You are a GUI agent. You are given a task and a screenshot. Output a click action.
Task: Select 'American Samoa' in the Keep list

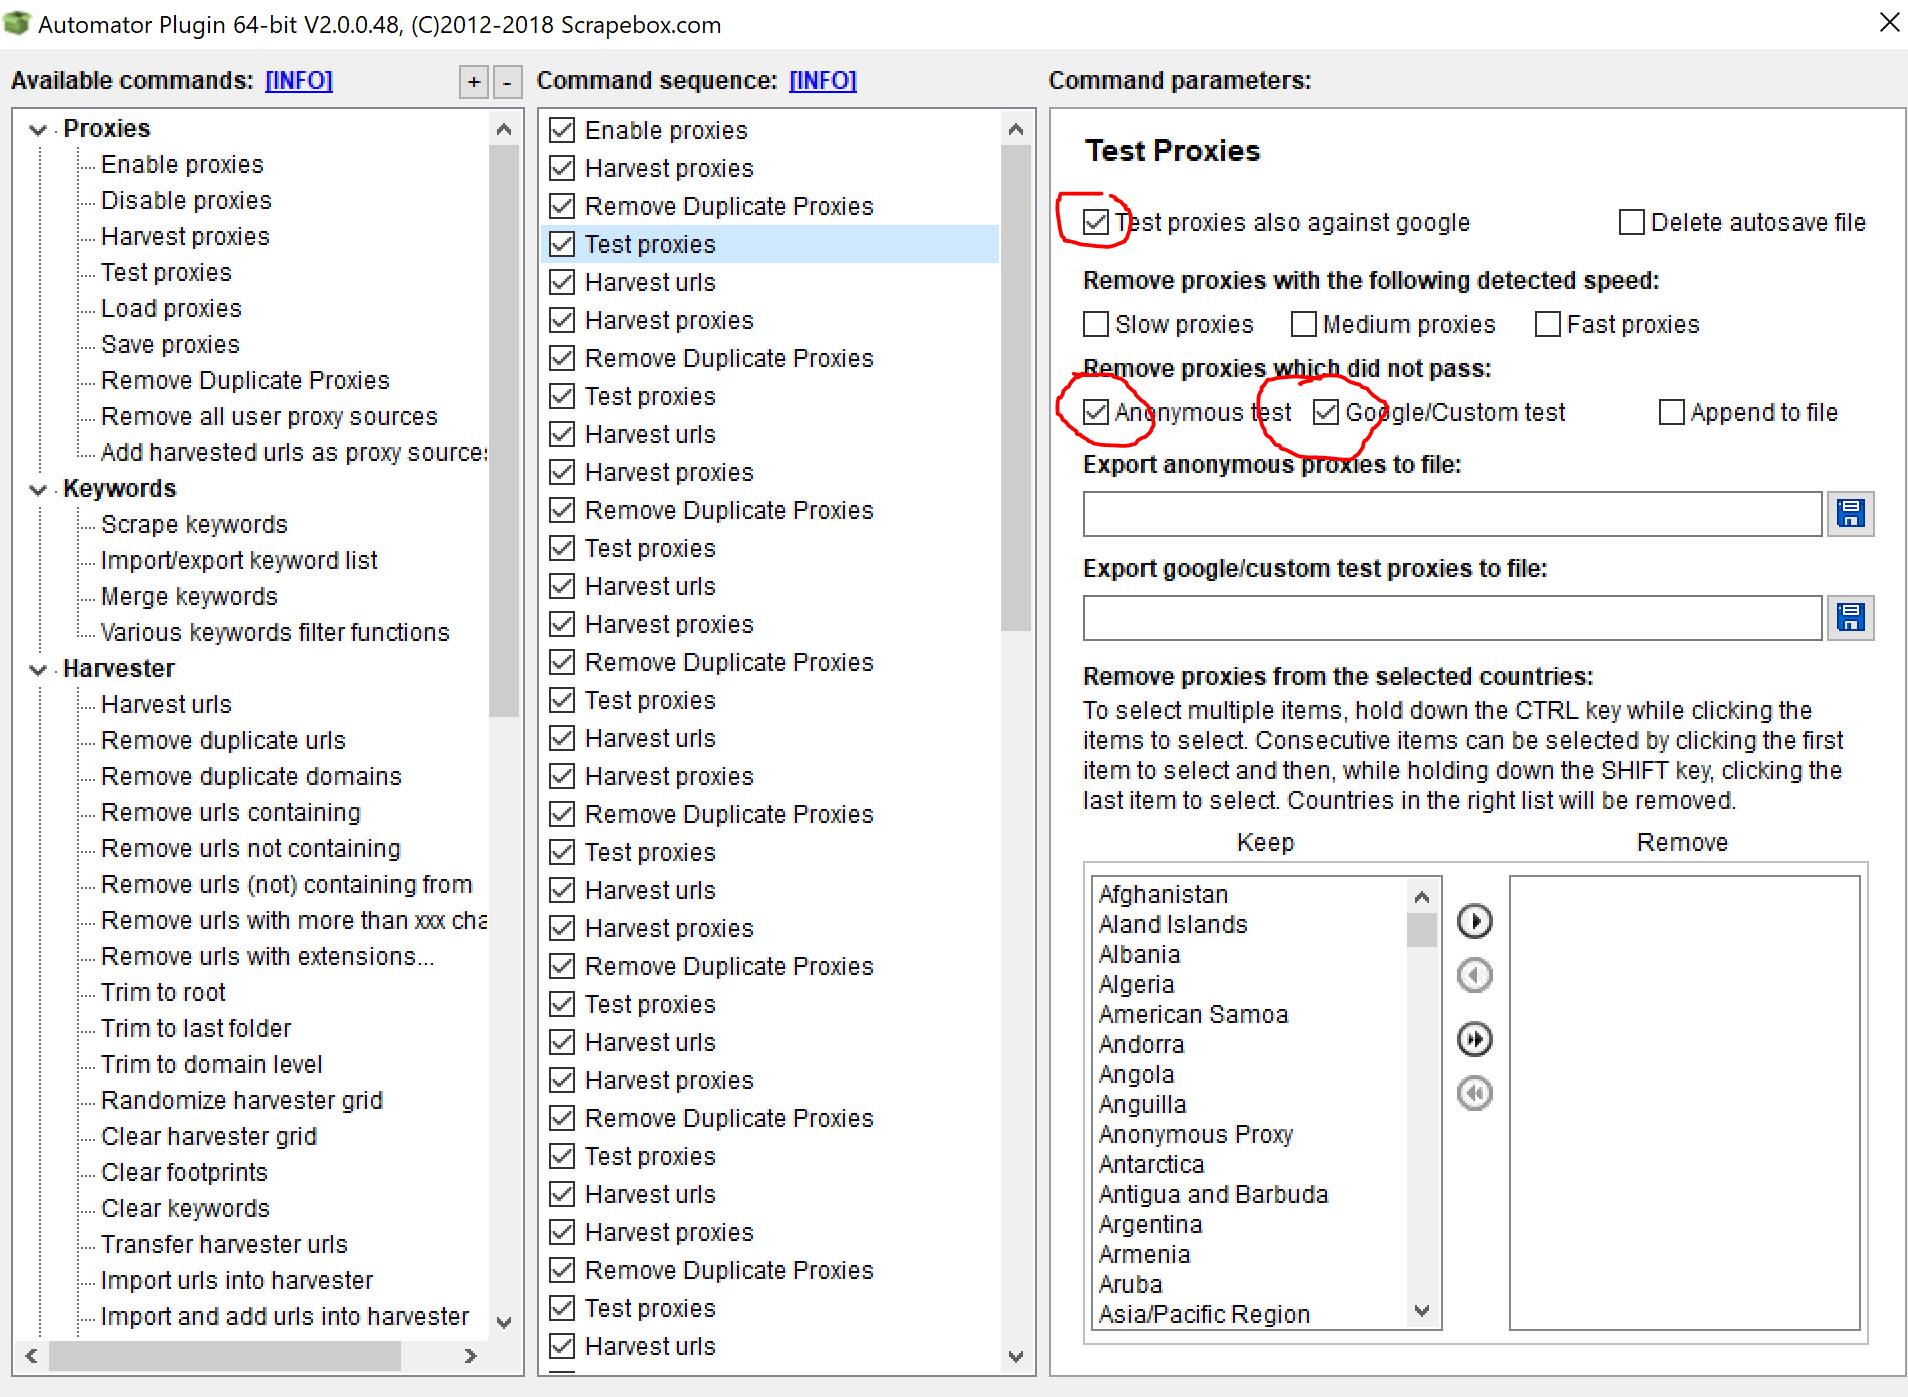point(1193,1014)
